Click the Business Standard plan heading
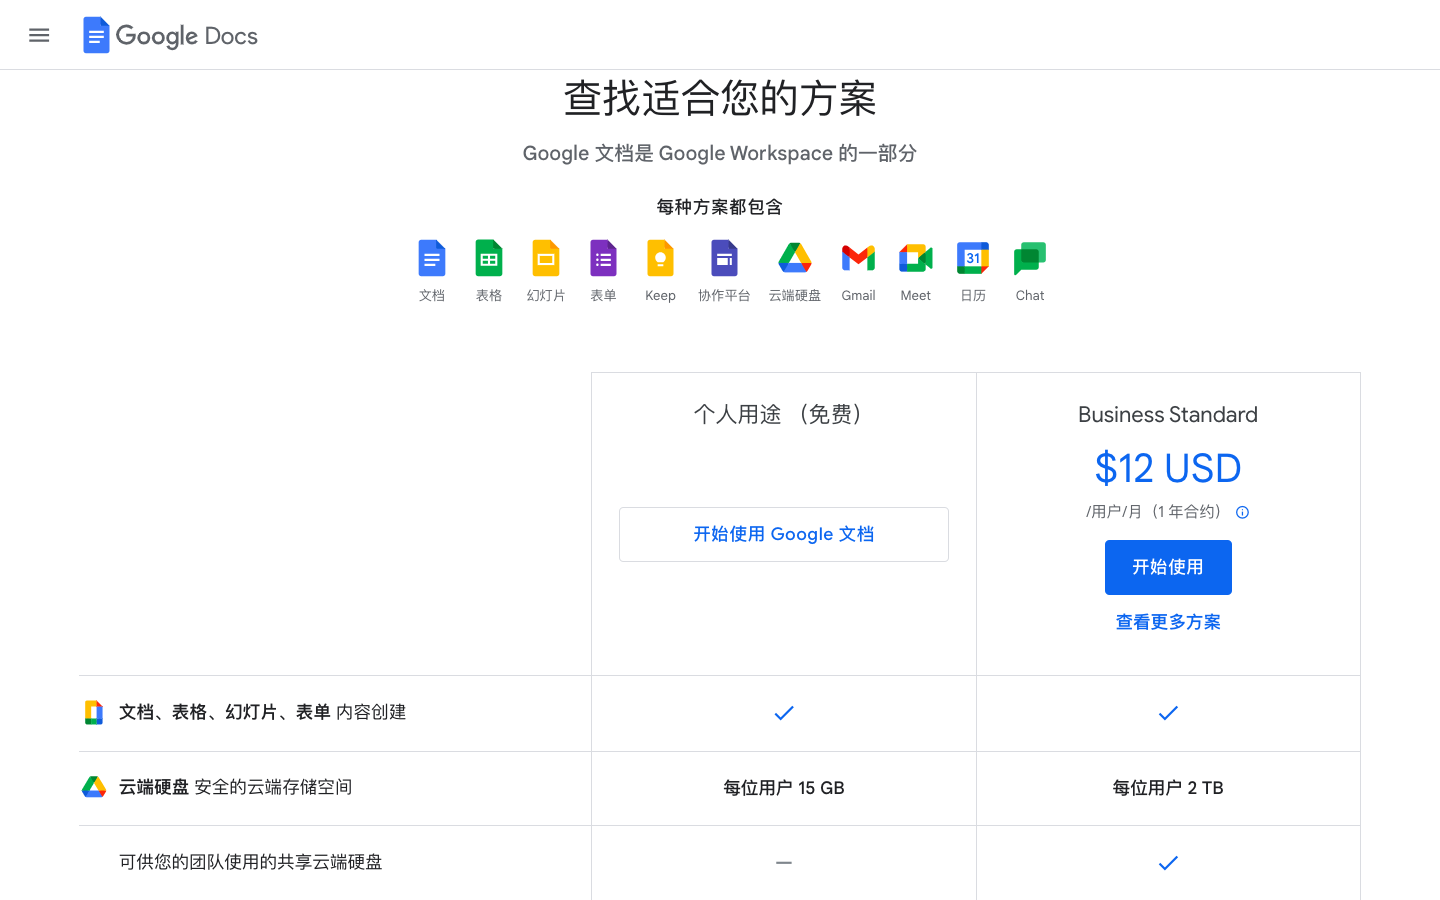Image resolution: width=1440 pixels, height=900 pixels. pos(1168,414)
